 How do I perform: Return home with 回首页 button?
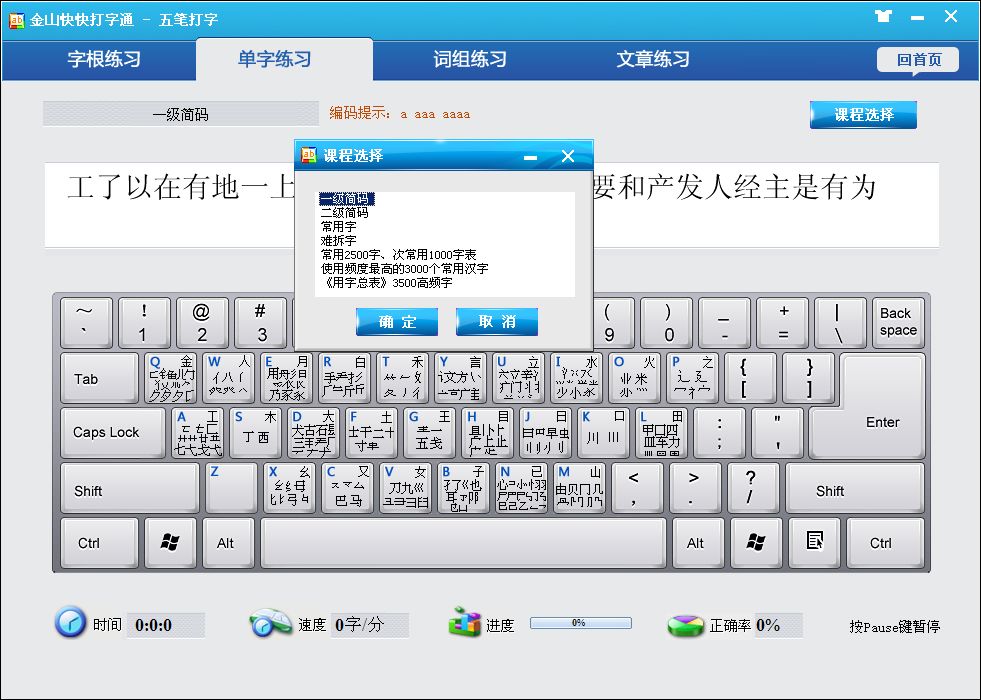click(918, 60)
